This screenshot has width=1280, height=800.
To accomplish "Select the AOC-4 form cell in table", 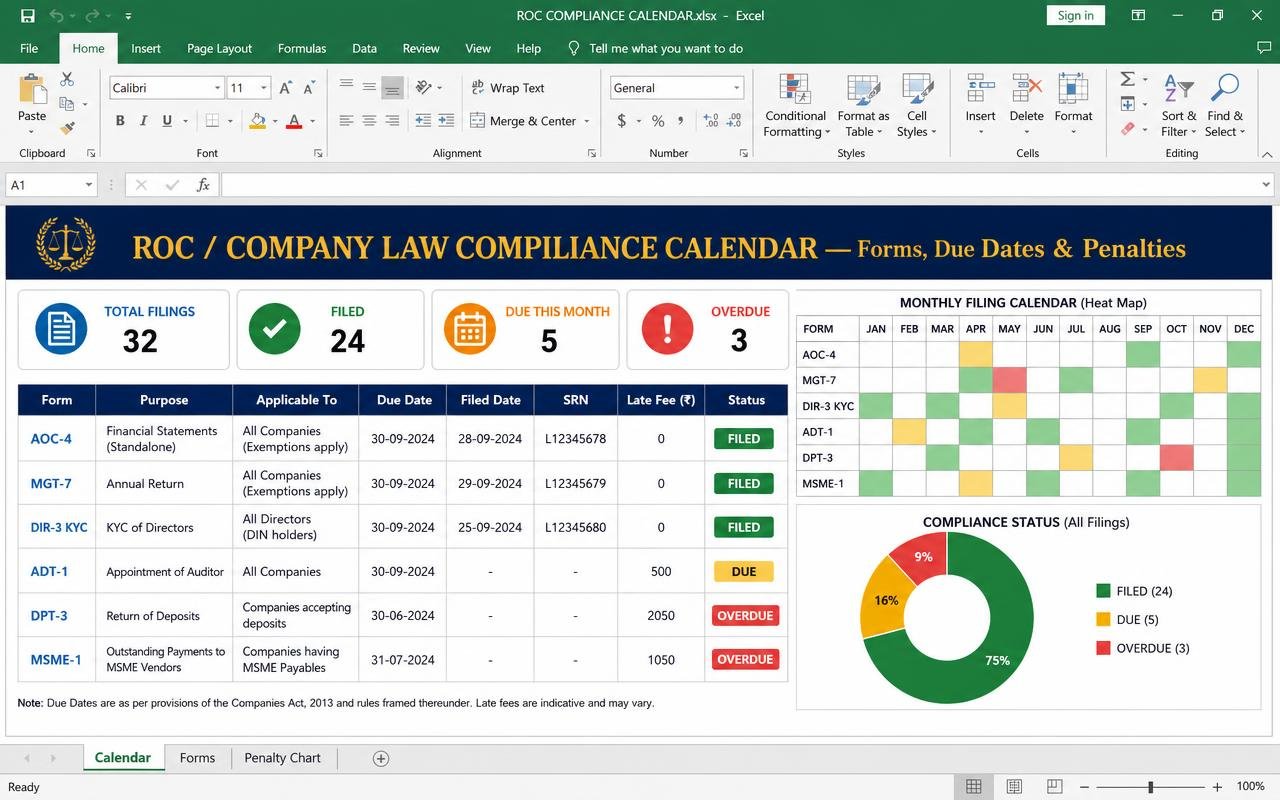I will coord(56,439).
